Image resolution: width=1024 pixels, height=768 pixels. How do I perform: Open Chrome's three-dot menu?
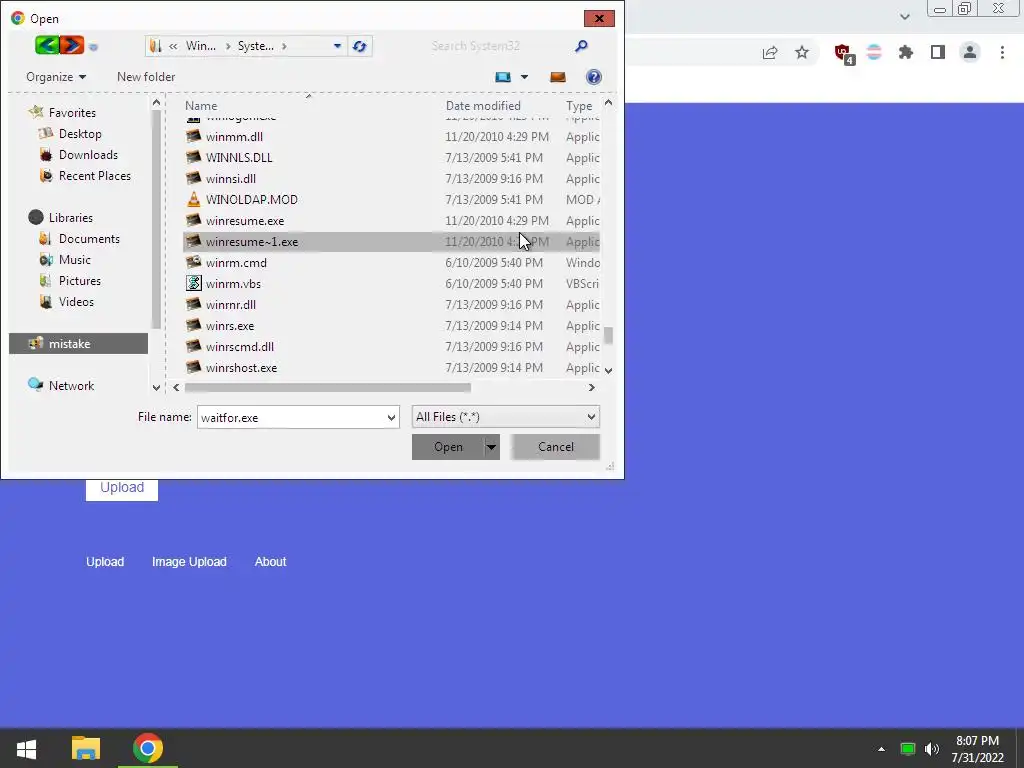(1002, 52)
